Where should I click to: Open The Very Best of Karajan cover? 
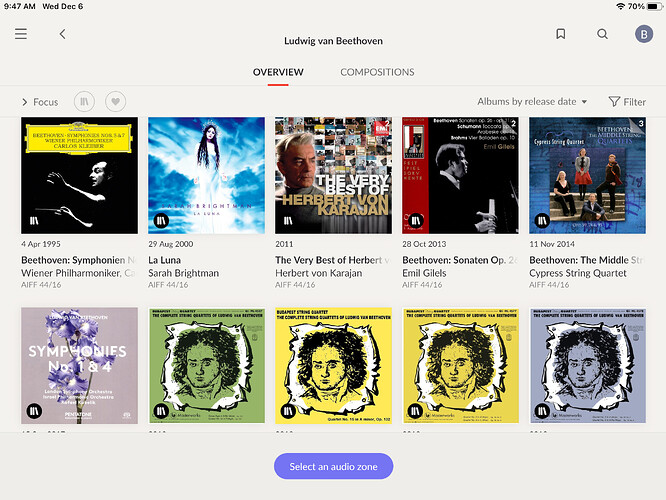[333, 175]
